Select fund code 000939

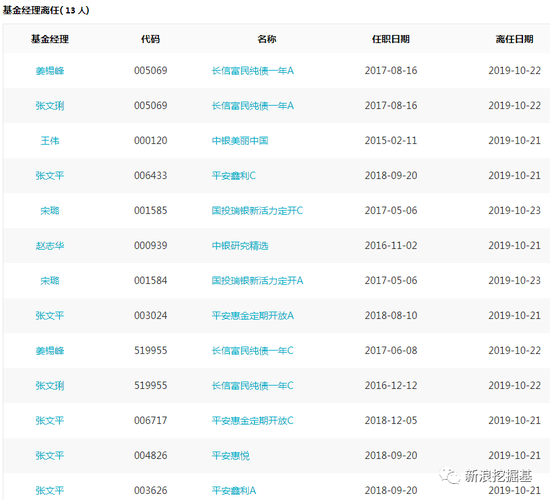(x=150, y=246)
